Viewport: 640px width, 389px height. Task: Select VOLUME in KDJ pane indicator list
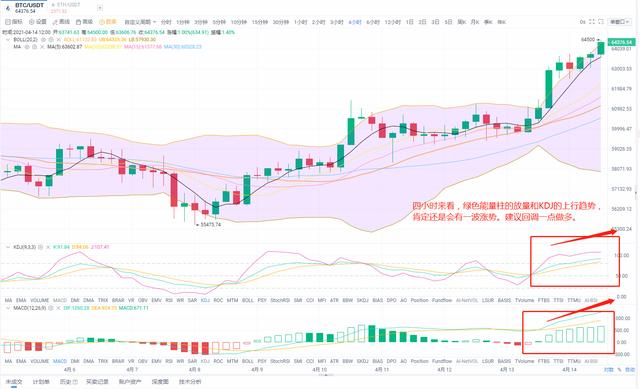pyautogui.click(x=39, y=300)
